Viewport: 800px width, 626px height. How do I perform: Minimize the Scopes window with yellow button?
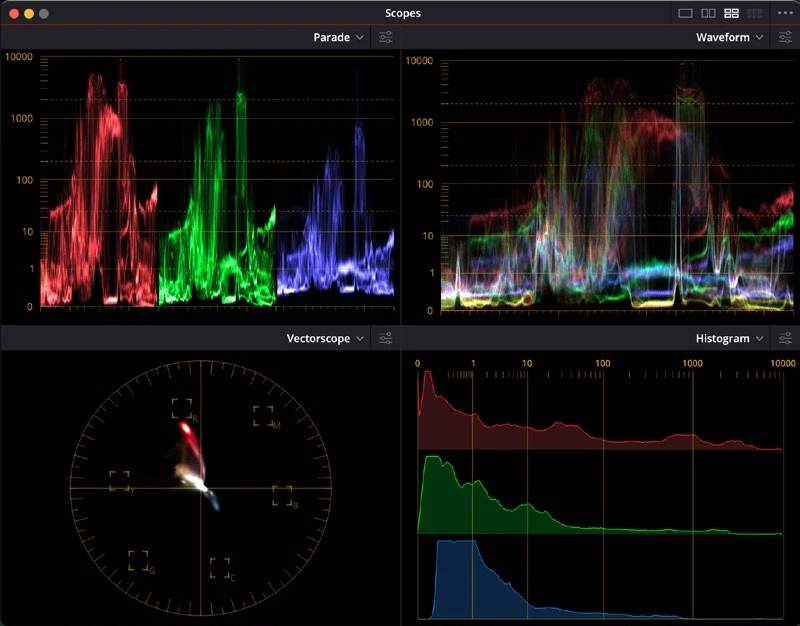tap(29, 14)
